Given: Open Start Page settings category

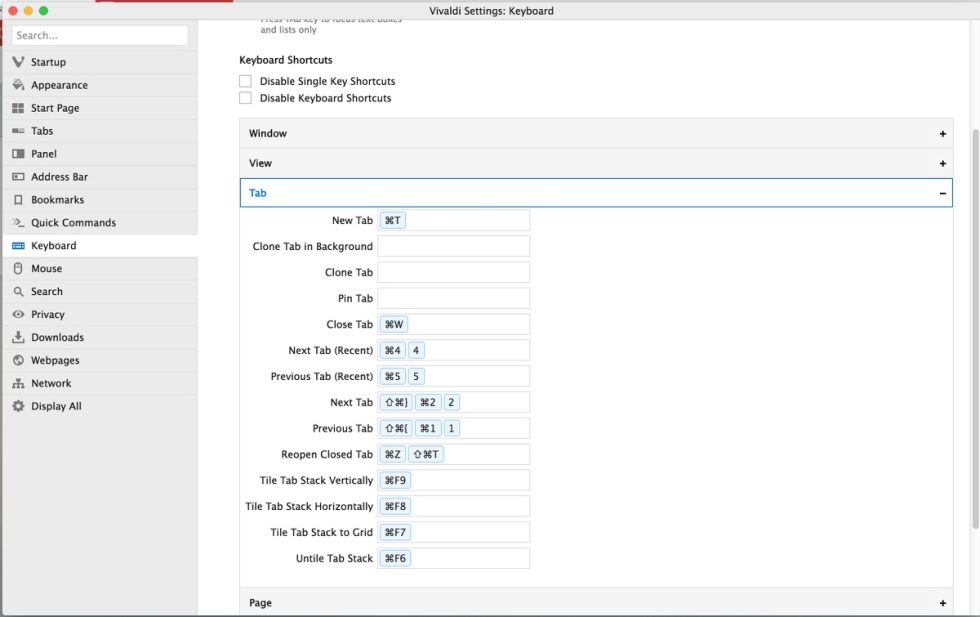Looking at the screenshot, I should [100, 108].
